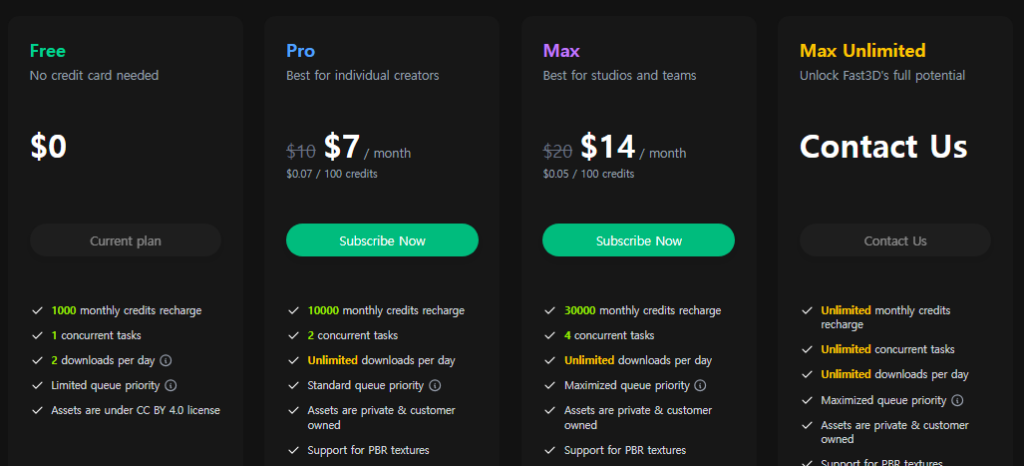
Task: Click info icon next to Standard queue priority
Action: [x=435, y=385]
